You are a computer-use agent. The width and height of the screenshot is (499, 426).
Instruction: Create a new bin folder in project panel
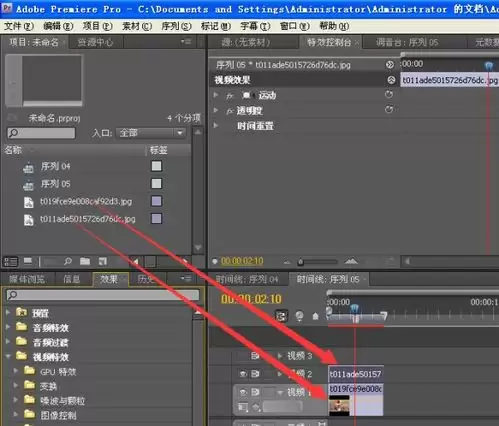coord(85,262)
